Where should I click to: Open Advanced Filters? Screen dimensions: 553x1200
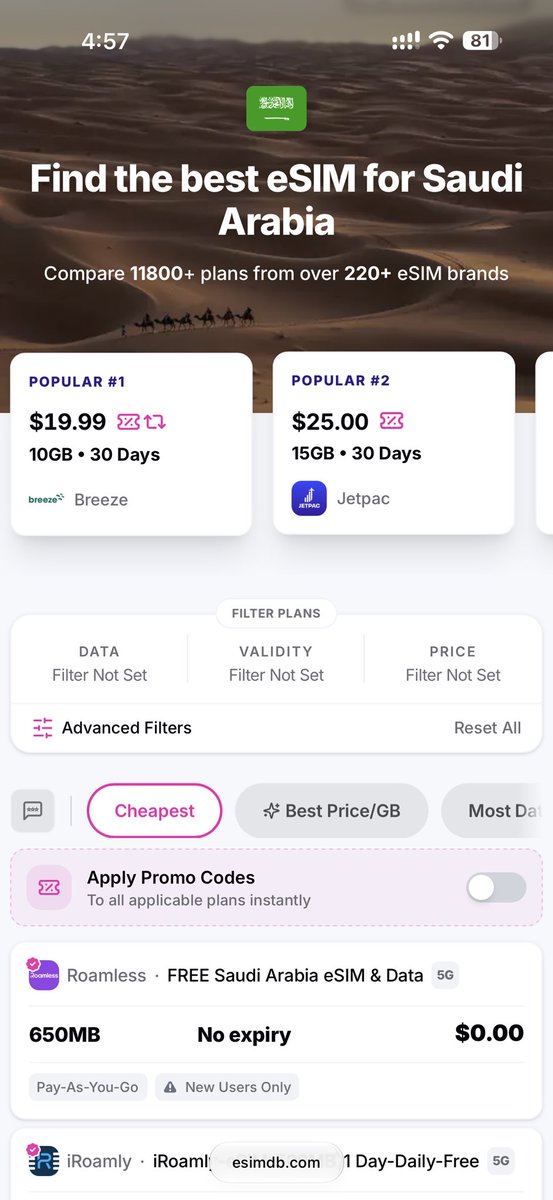tap(111, 728)
